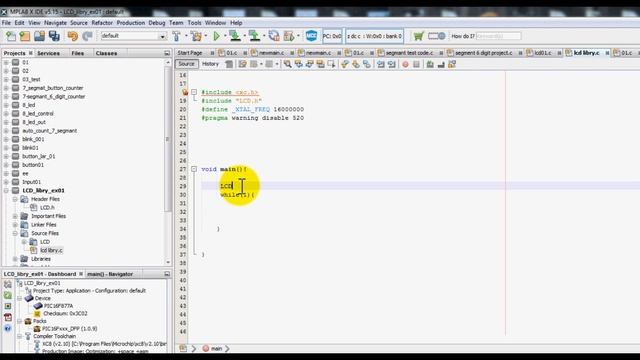Click the blue help icon in Dashboard sidebar
Screen dimensions: 640x360
coord(8,328)
